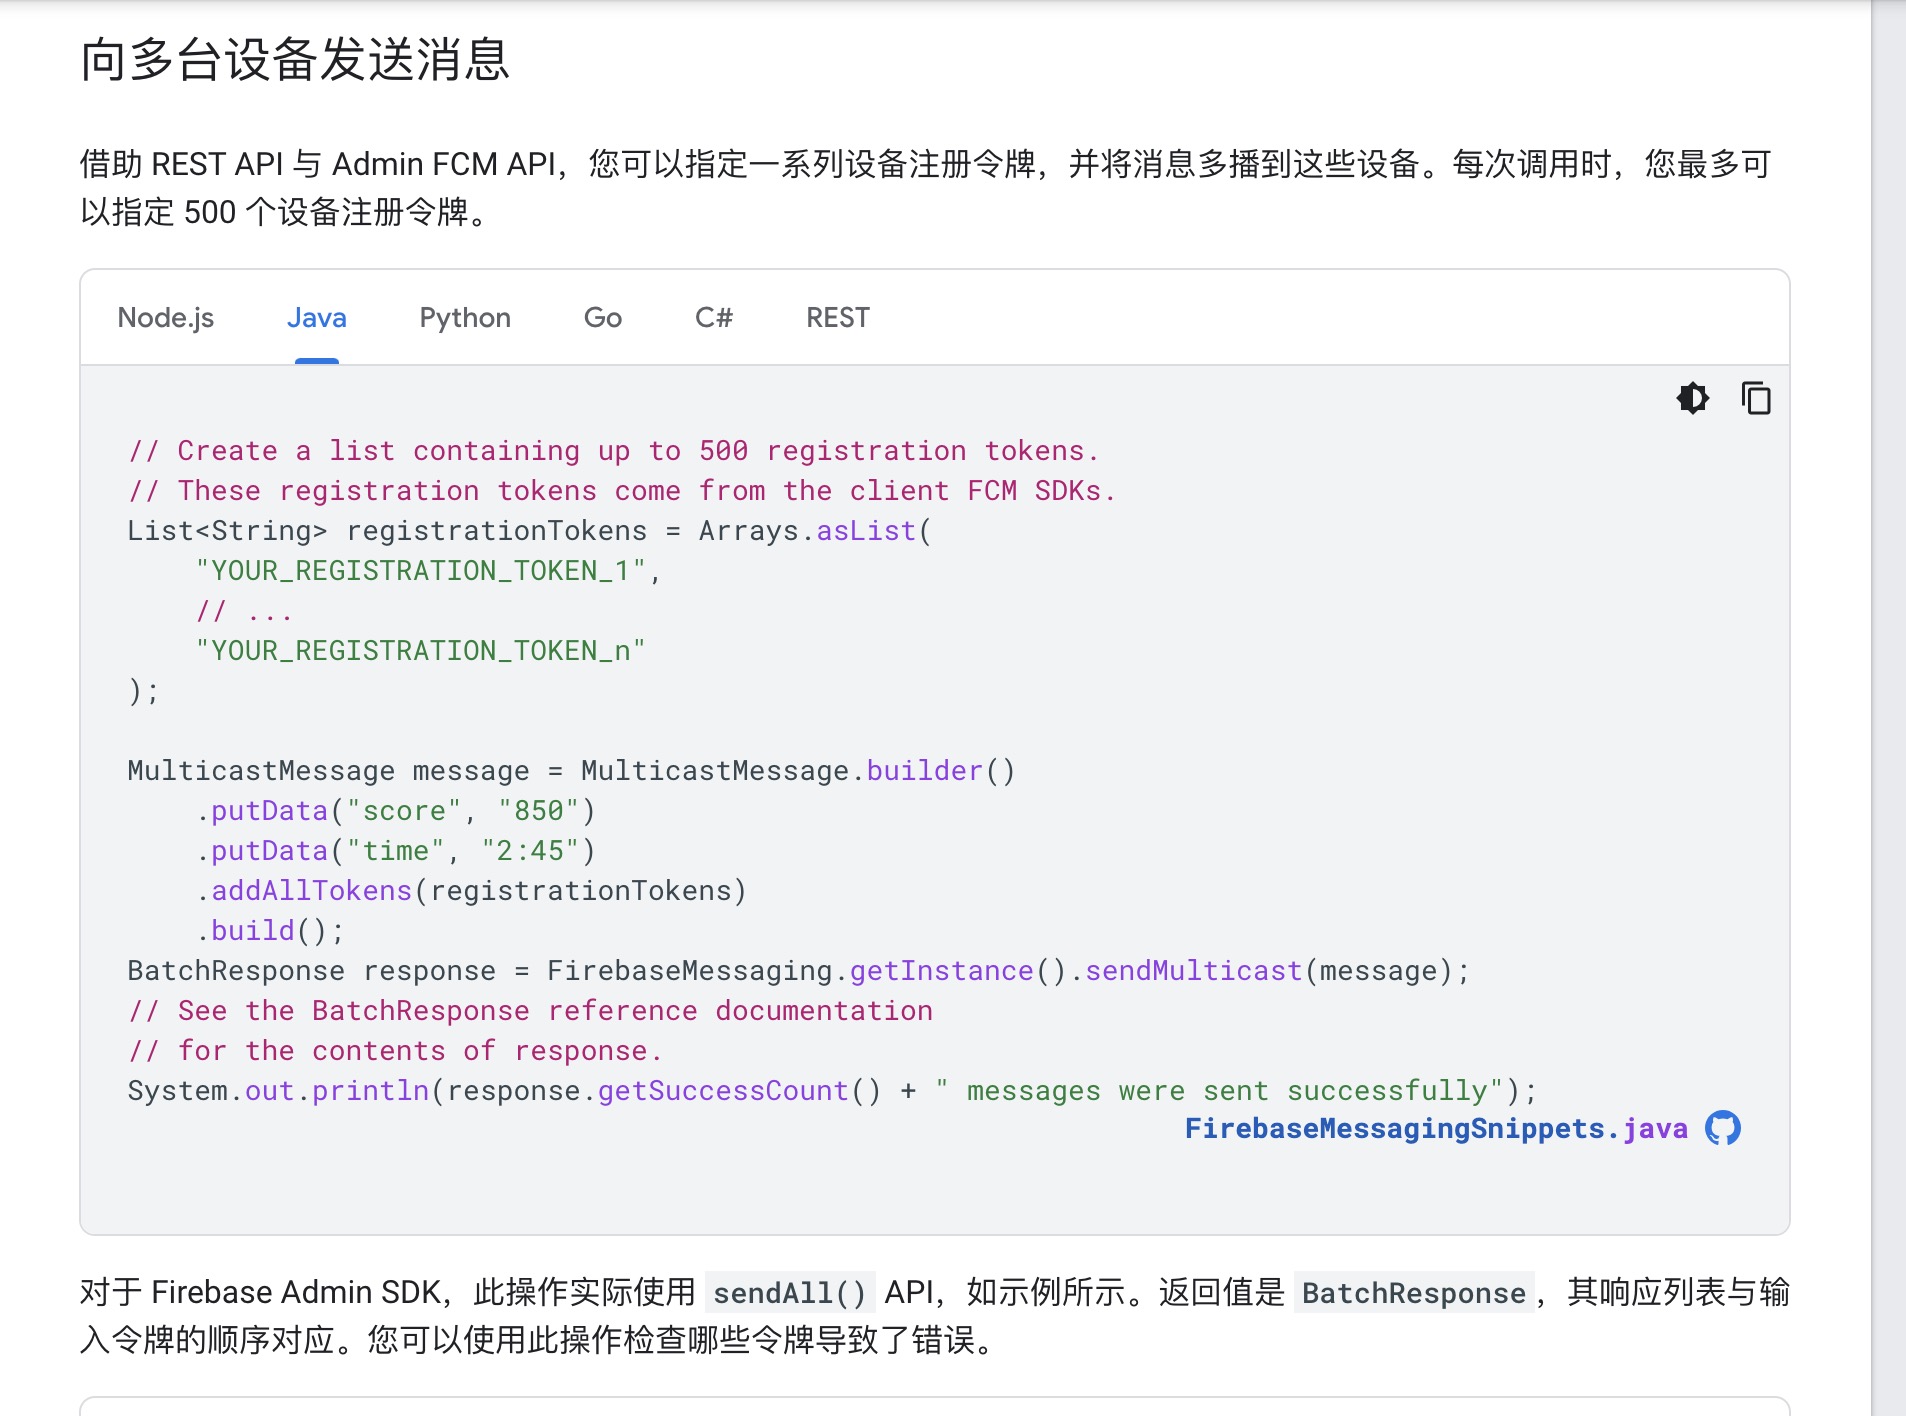
Task: Click the .addAllTokens(registrationTokens) line
Action: 472,891
